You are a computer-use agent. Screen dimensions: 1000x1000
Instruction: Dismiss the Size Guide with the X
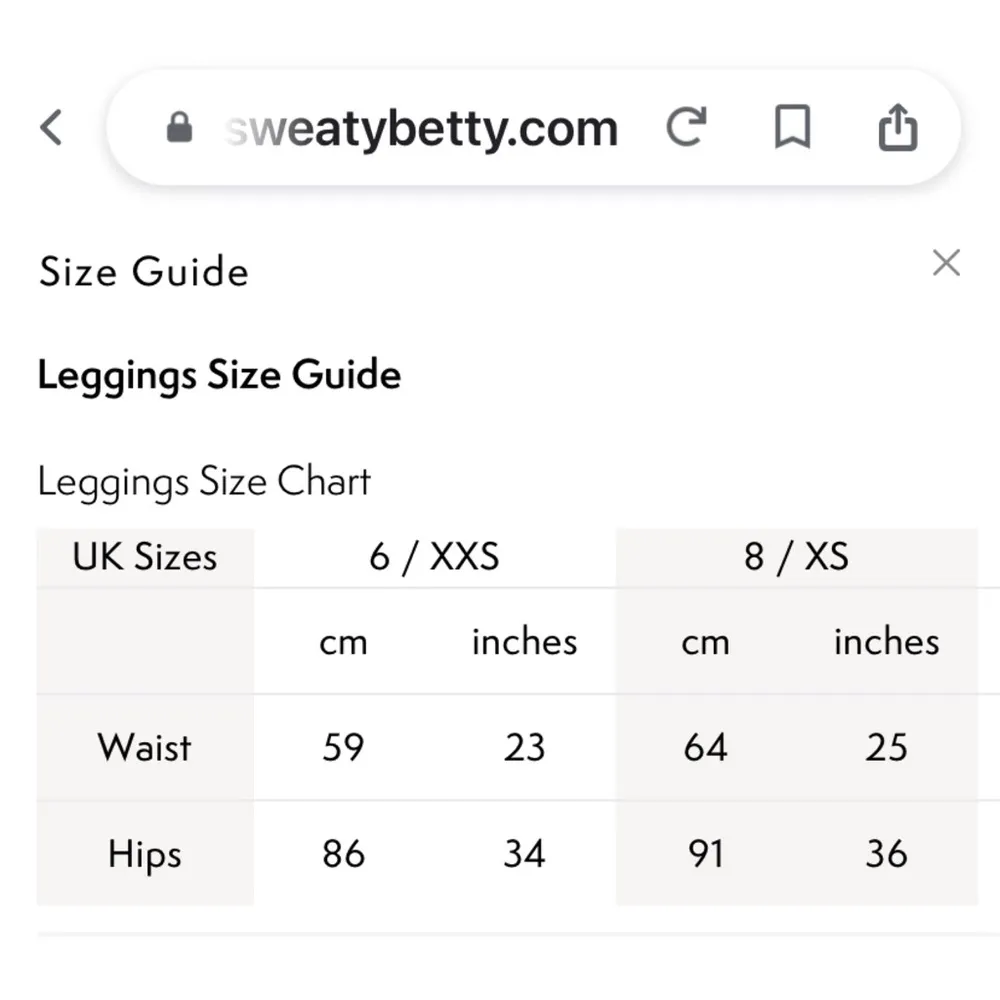pyautogui.click(x=946, y=262)
